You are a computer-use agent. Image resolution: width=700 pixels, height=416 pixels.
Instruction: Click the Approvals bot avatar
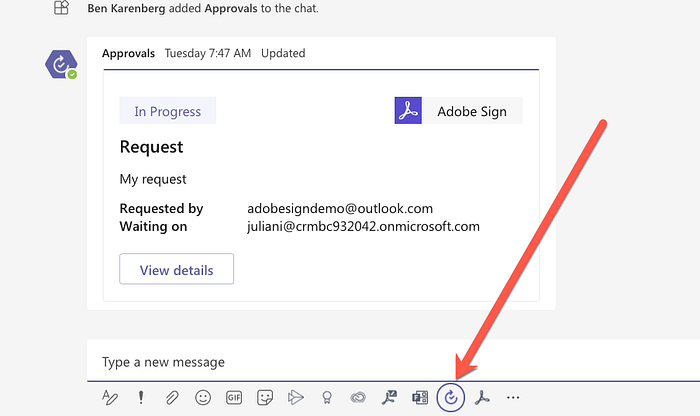click(61, 64)
